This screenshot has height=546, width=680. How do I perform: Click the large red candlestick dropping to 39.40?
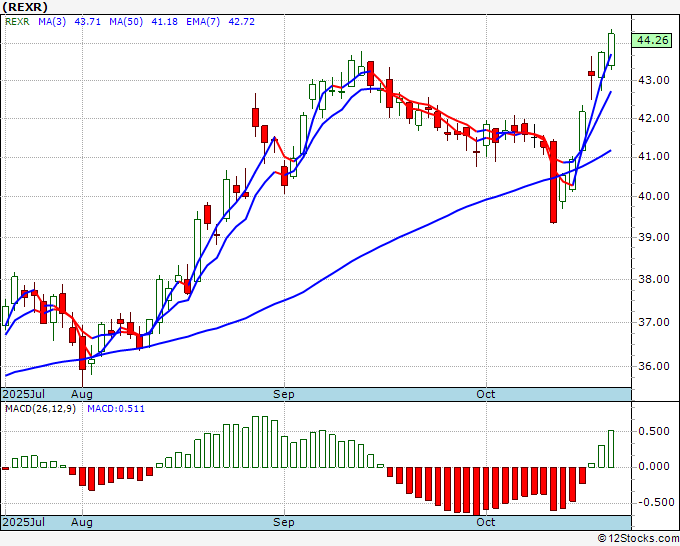tap(553, 182)
